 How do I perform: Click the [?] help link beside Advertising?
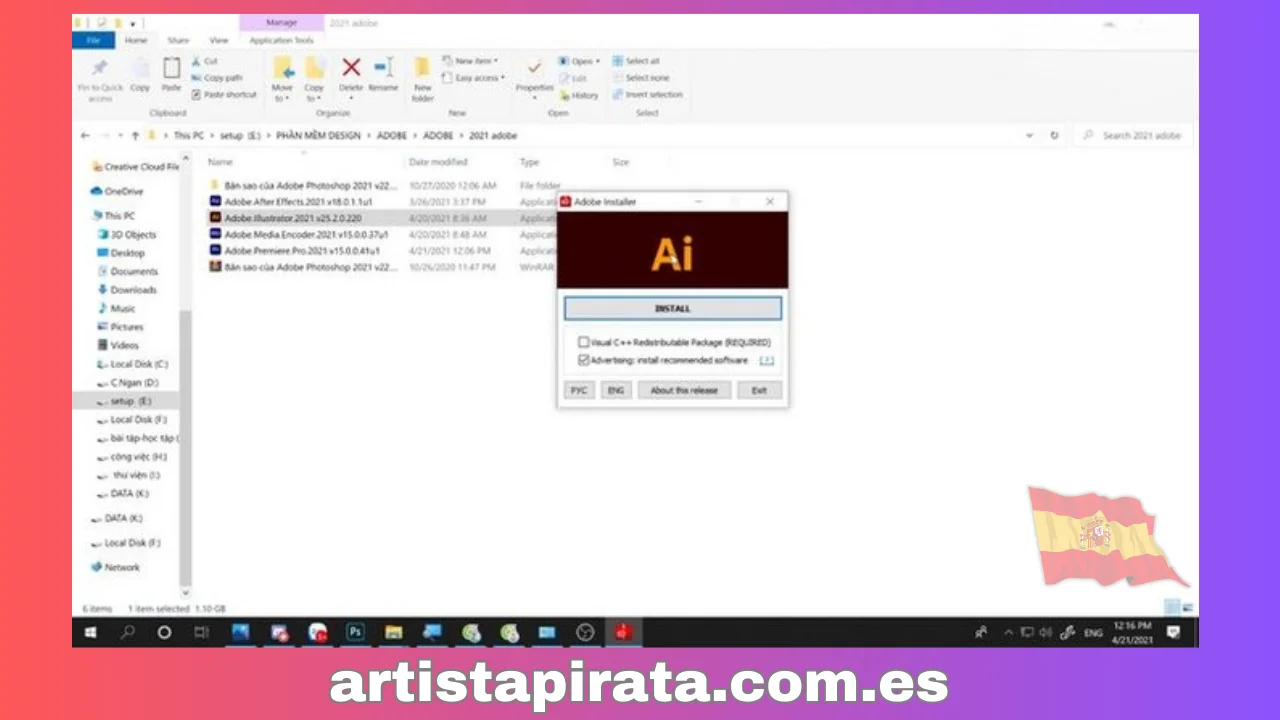[x=767, y=360]
